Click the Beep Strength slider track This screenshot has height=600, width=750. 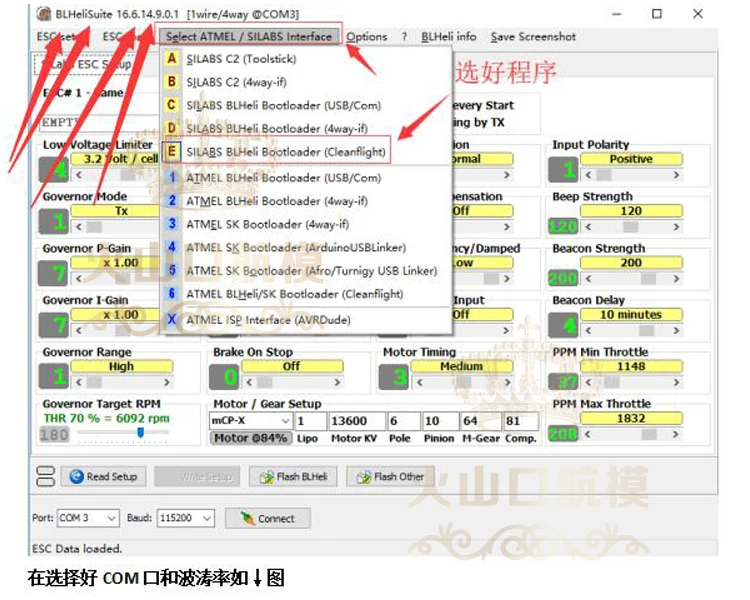[x=632, y=227]
